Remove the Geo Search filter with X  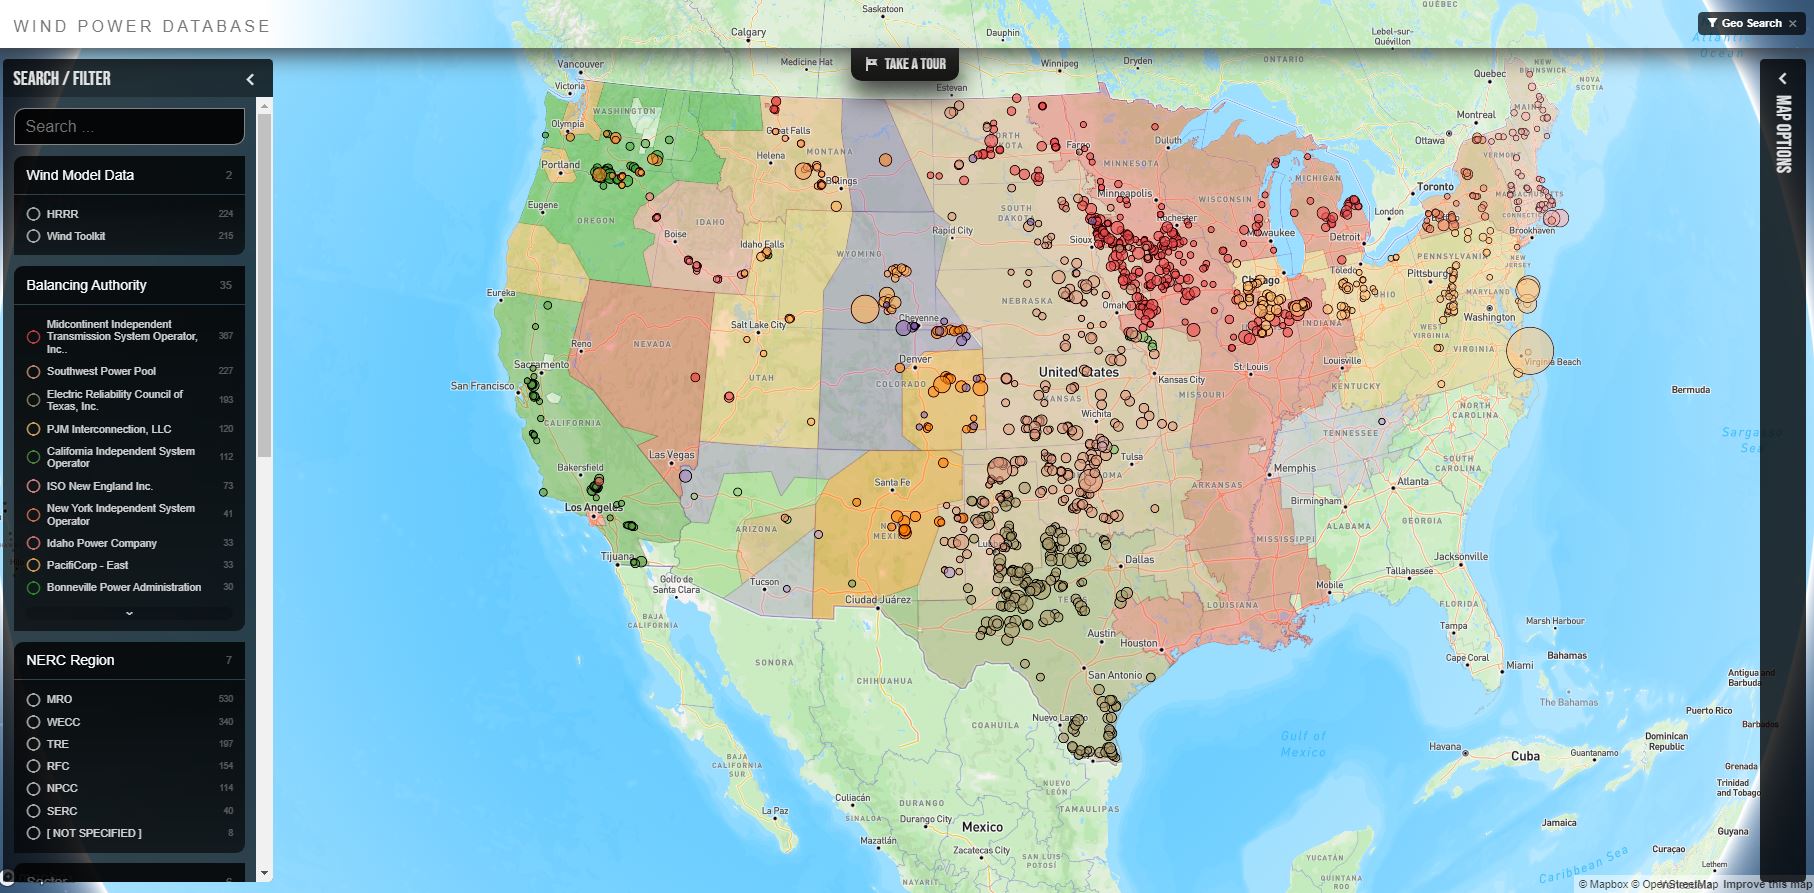(1793, 23)
